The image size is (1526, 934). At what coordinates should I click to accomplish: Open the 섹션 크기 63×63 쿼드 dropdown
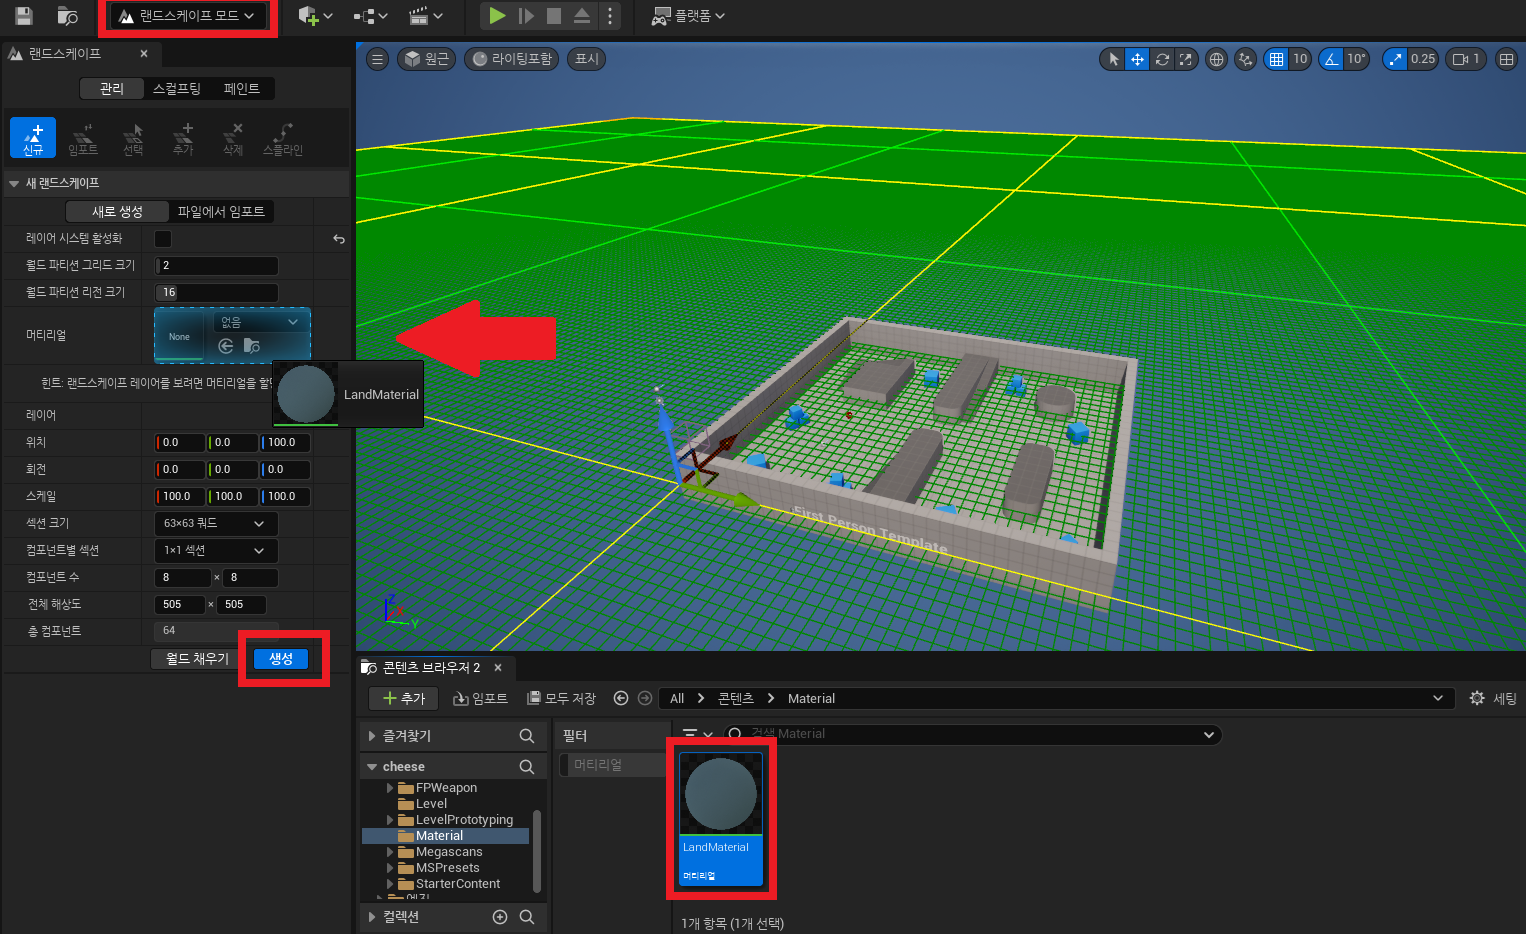(x=216, y=524)
